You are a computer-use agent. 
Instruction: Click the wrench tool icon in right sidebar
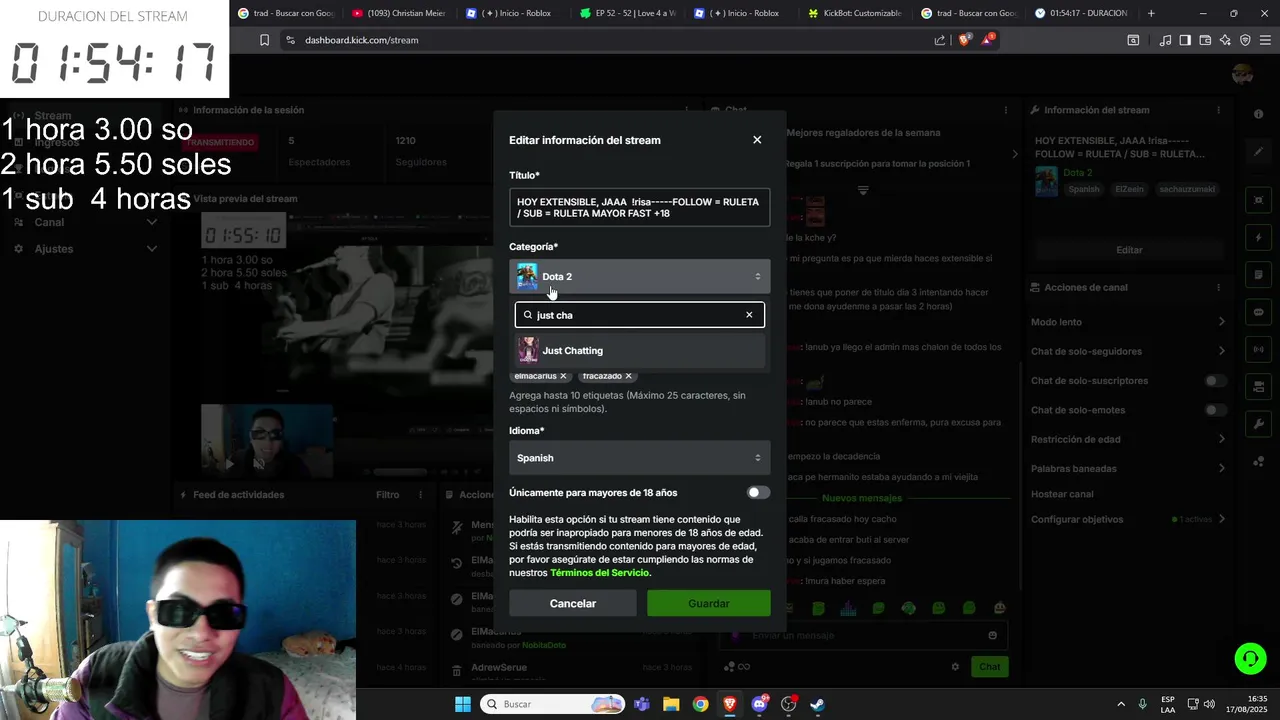(1258, 424)
